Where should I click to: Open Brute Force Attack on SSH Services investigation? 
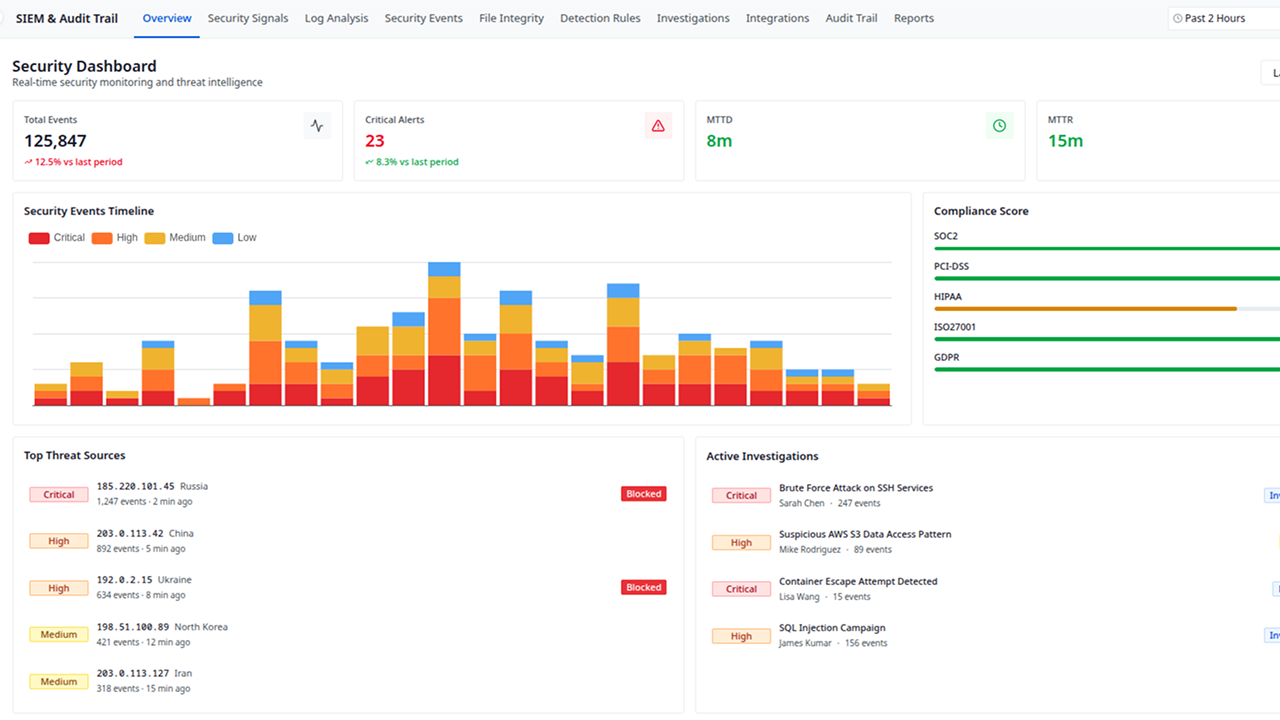click(856, 488)
